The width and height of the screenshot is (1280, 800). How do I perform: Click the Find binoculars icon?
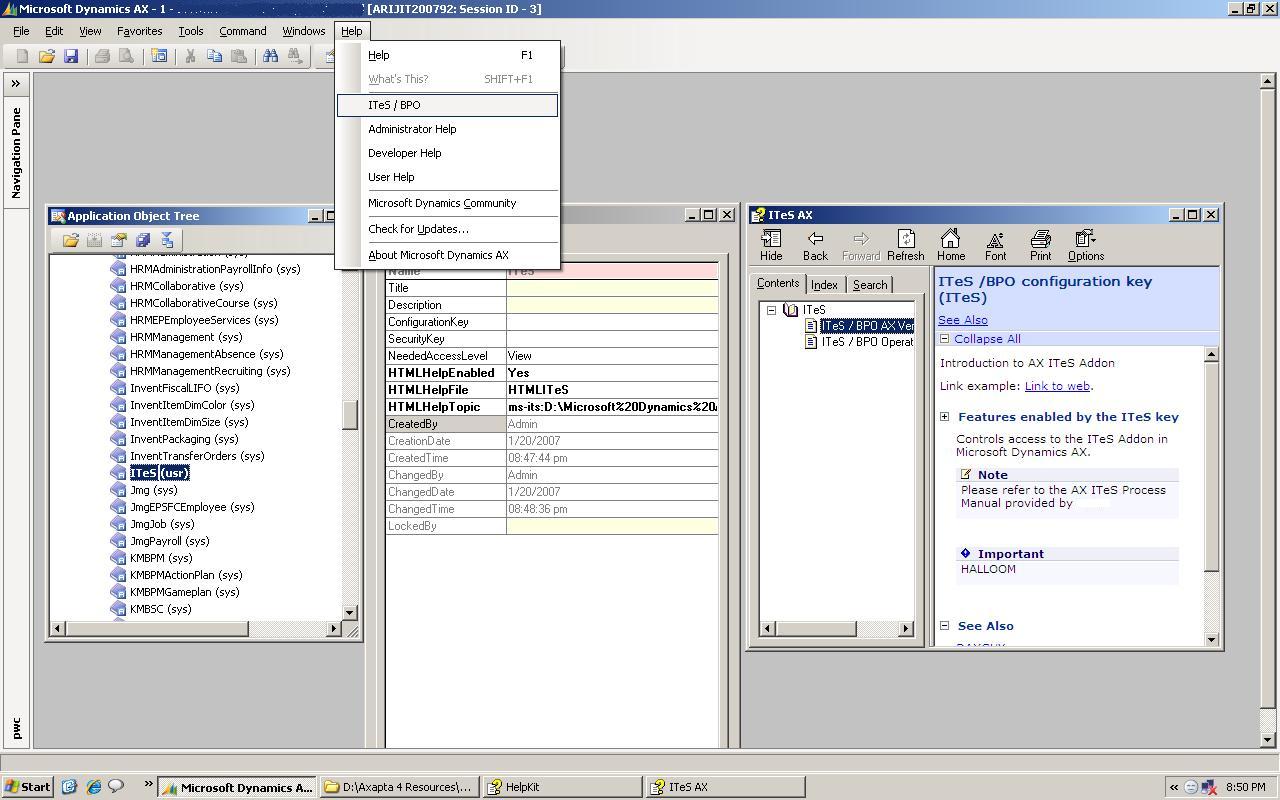tap(270, 56)
